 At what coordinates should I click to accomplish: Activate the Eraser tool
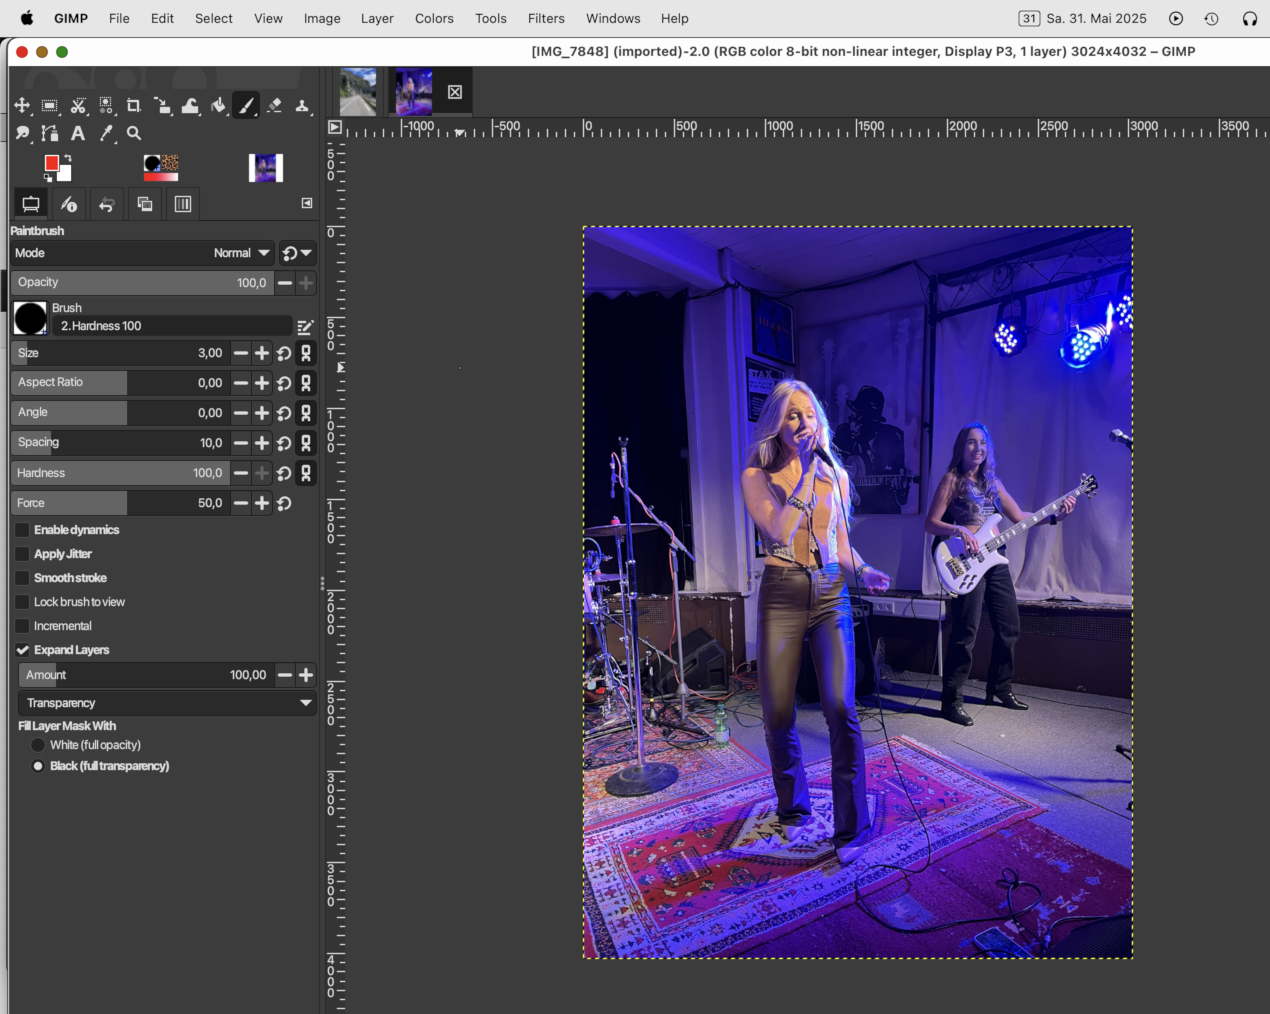[274, 105]
